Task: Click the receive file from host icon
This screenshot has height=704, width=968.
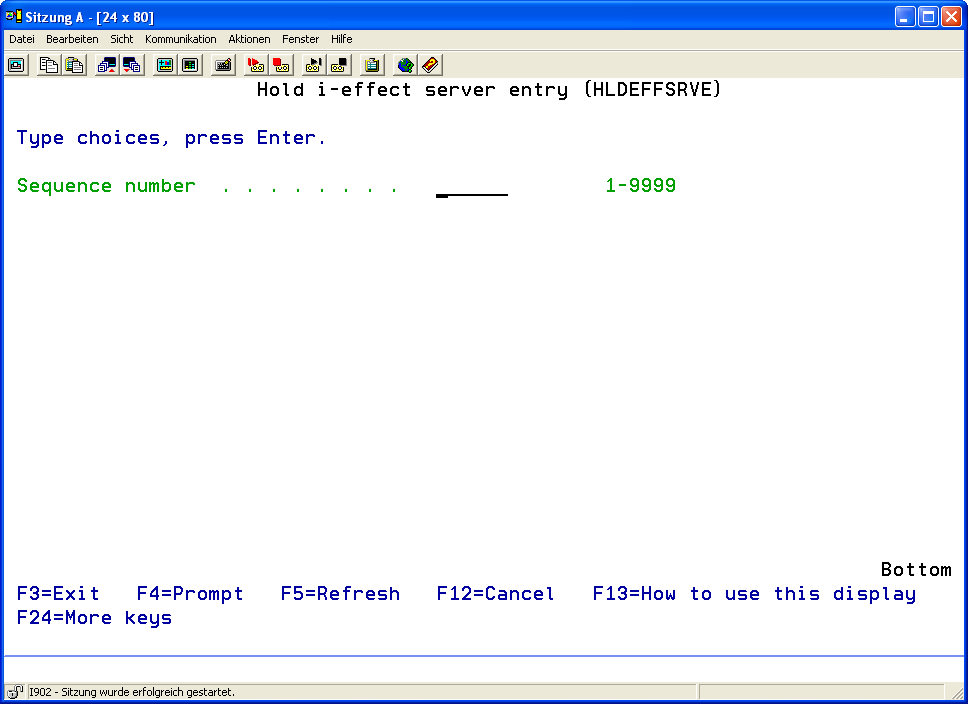Action: (132, 65)
